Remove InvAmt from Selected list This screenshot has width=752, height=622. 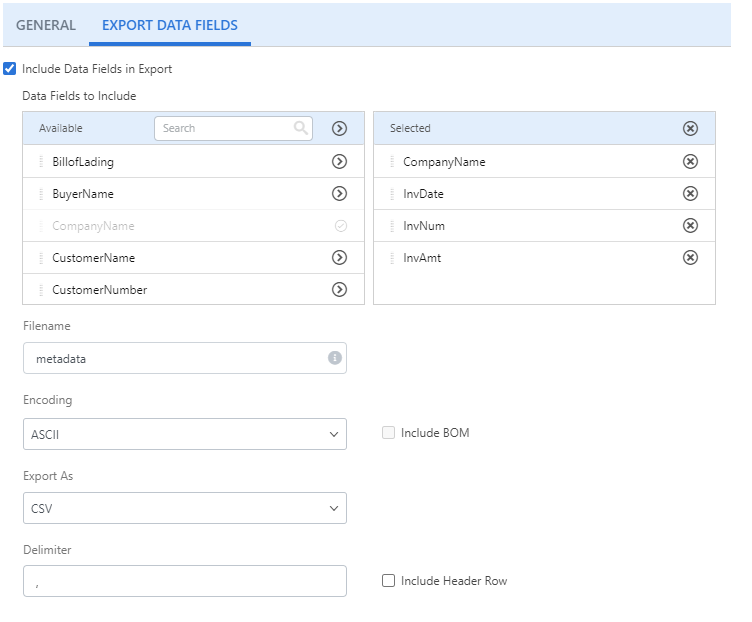(690, 257)
